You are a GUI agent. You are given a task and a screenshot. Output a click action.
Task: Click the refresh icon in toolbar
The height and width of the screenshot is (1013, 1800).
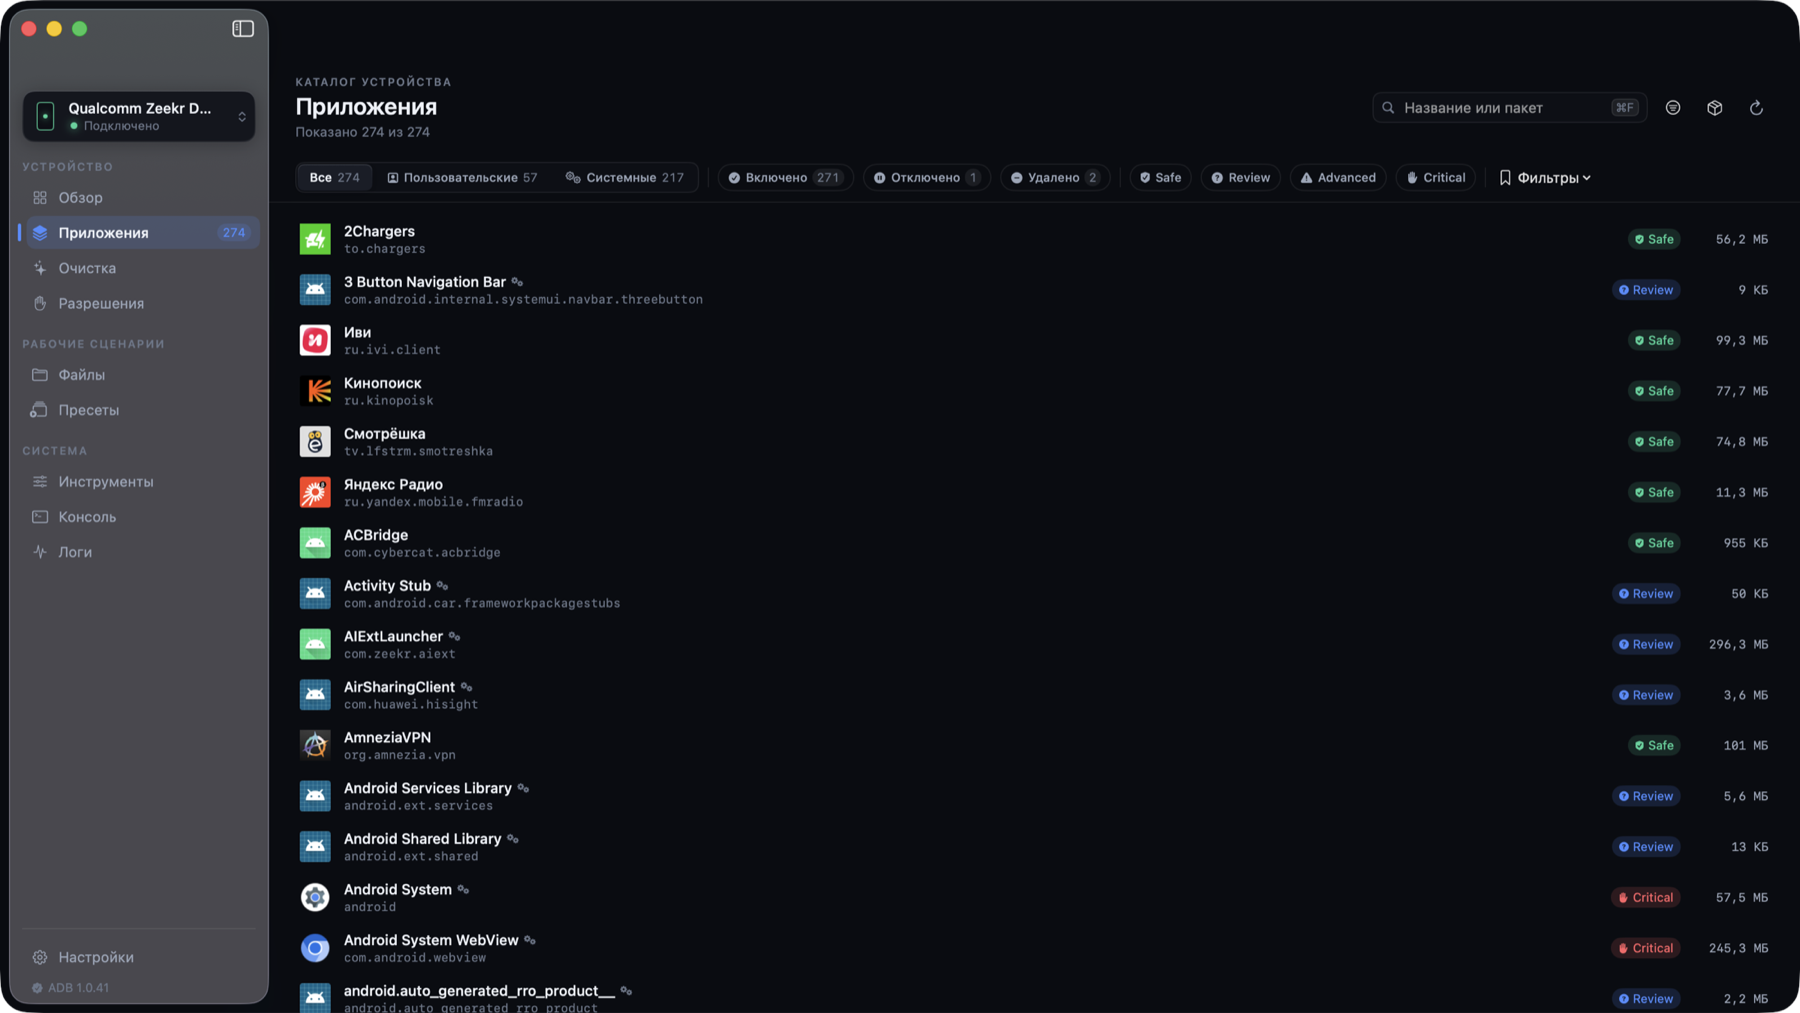coord(1756,108)
